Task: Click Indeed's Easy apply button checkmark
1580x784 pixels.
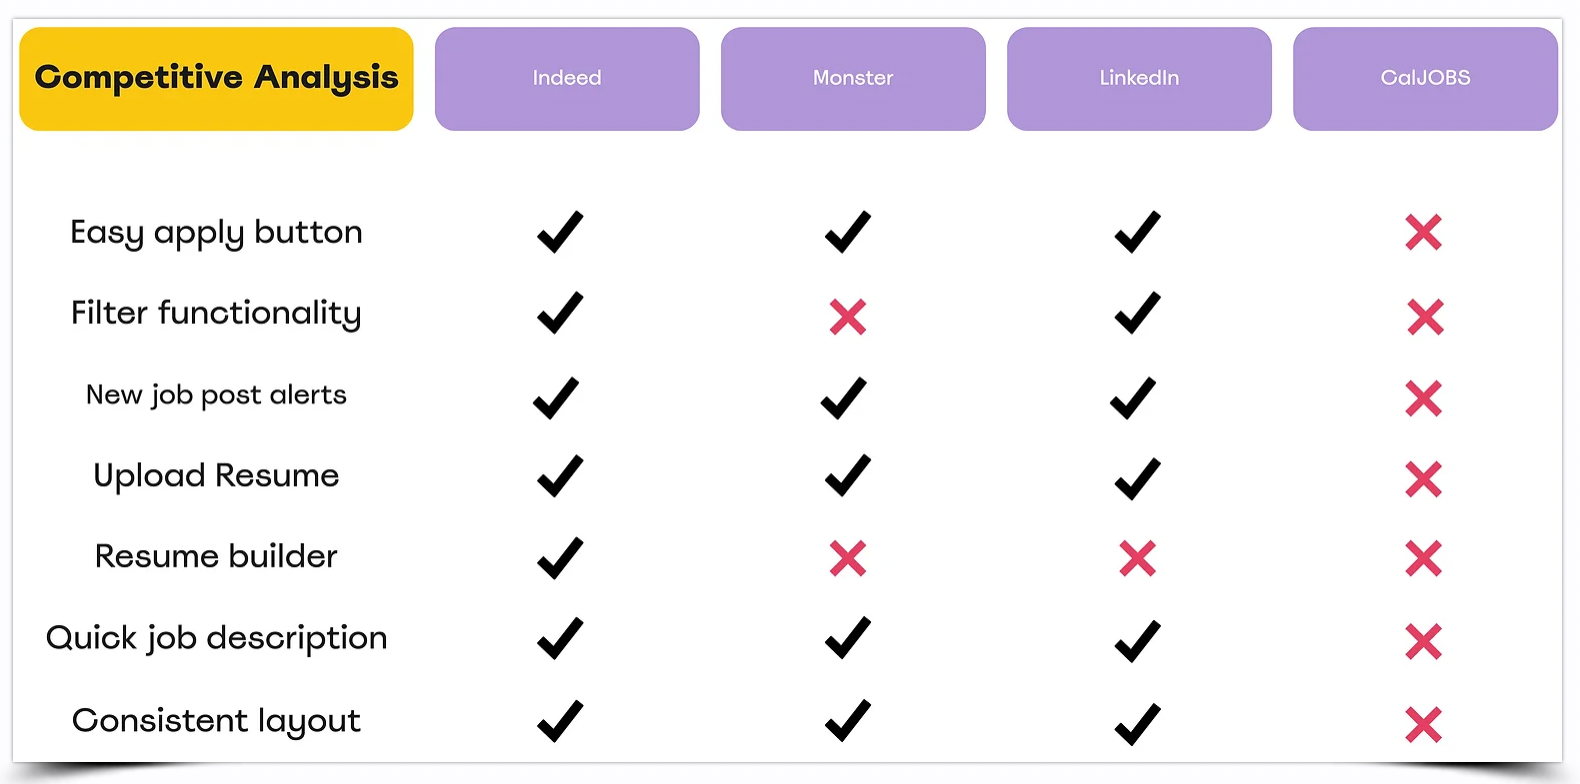Action: pyautogui.click(x=560, y=232)
